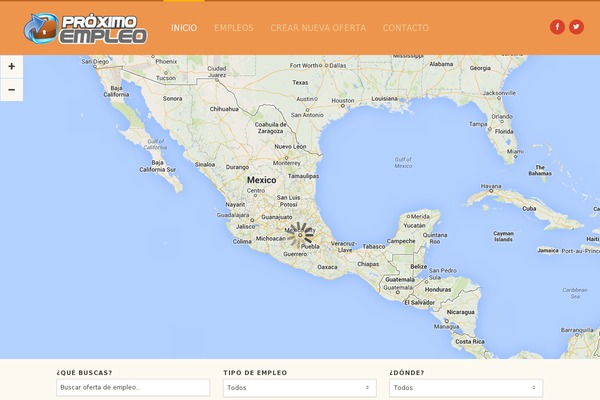Click the 'Nicaragua' label on map
The image size is (600, 400).
click(x=461, y=312)
